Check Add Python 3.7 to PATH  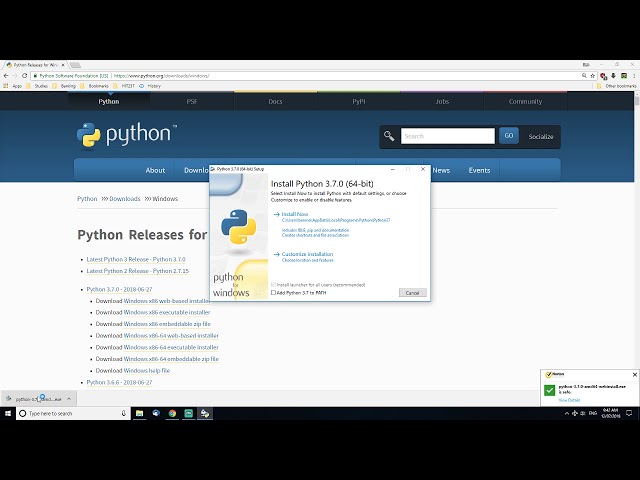(273, 293)
